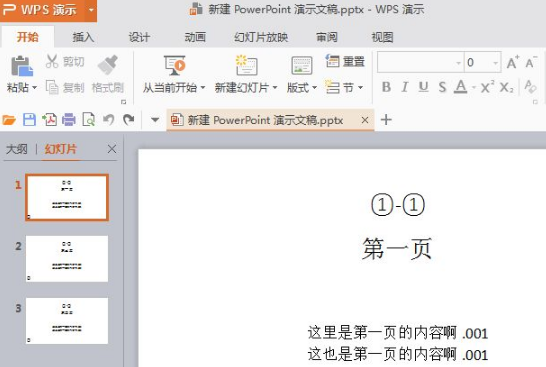
Task: Add a new document tab with plus
Action: point(386,120)
